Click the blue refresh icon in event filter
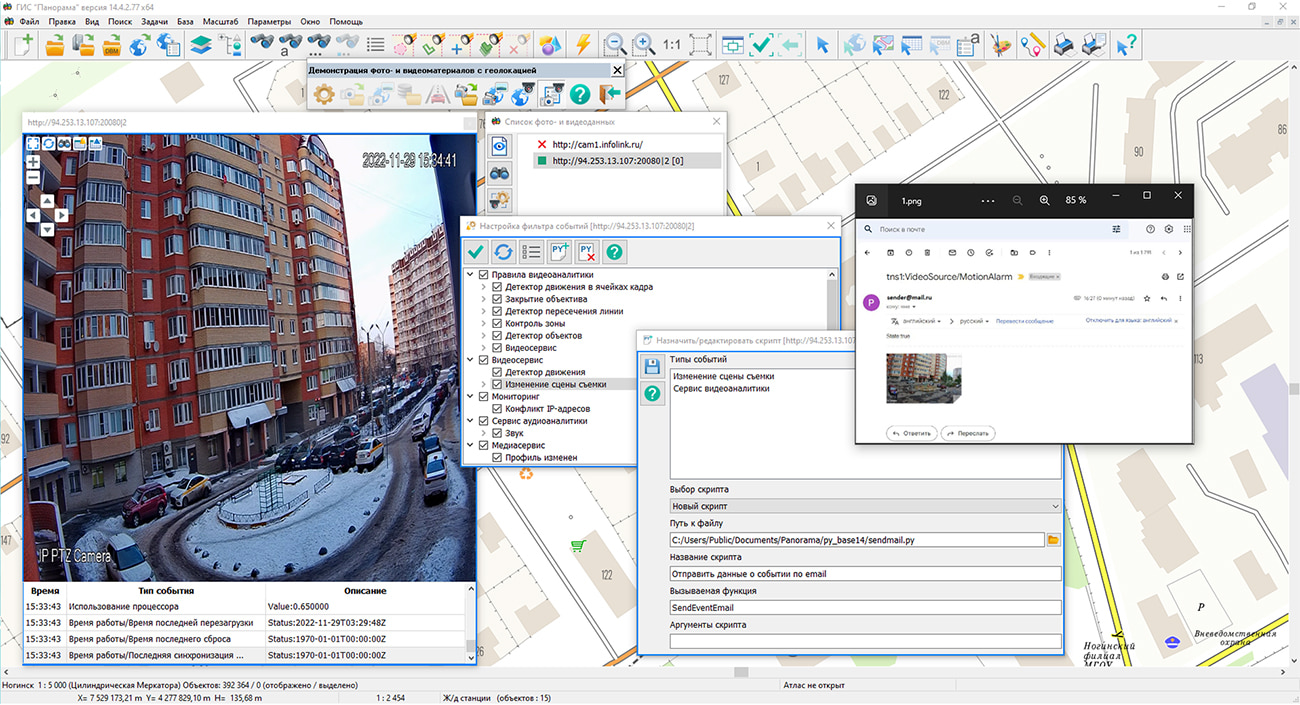This screenshot has height=705, width=1300. click(504, 252)
